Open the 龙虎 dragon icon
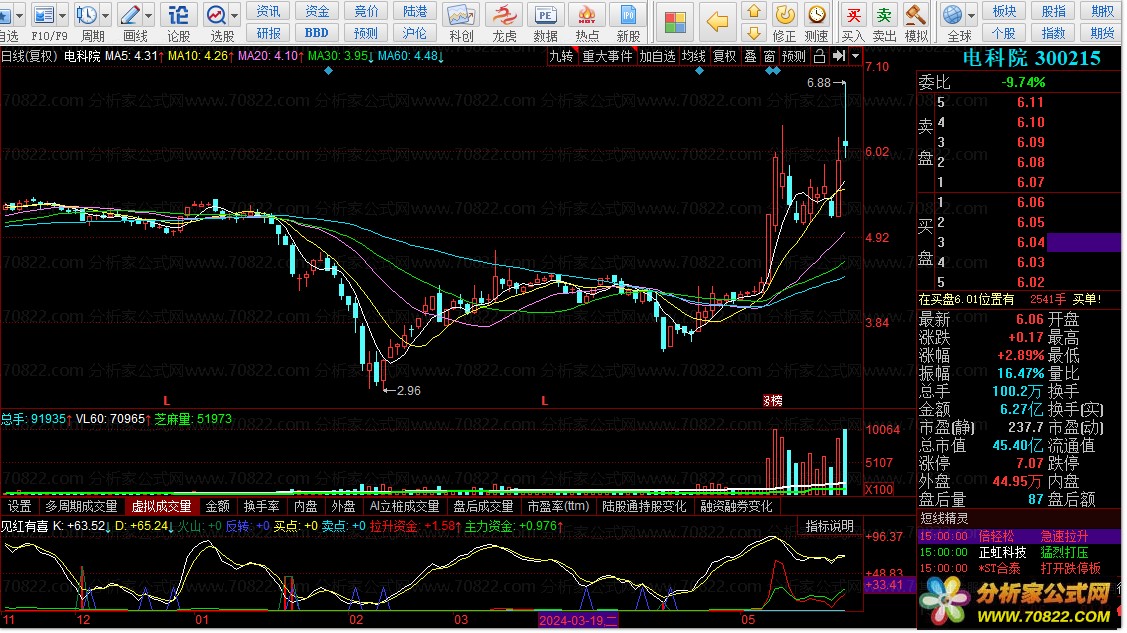1127x633 pixels. [503, 15]
